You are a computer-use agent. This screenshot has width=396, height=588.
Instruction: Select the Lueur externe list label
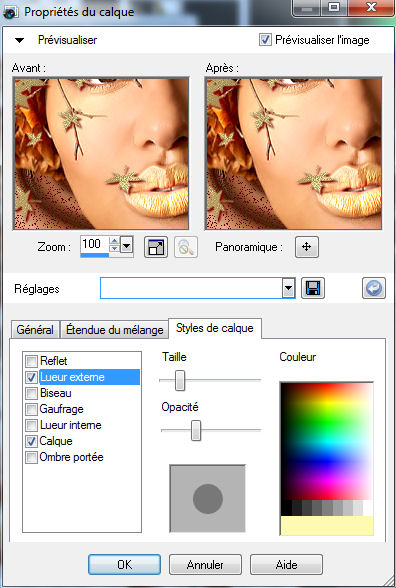tap(72, 377)
